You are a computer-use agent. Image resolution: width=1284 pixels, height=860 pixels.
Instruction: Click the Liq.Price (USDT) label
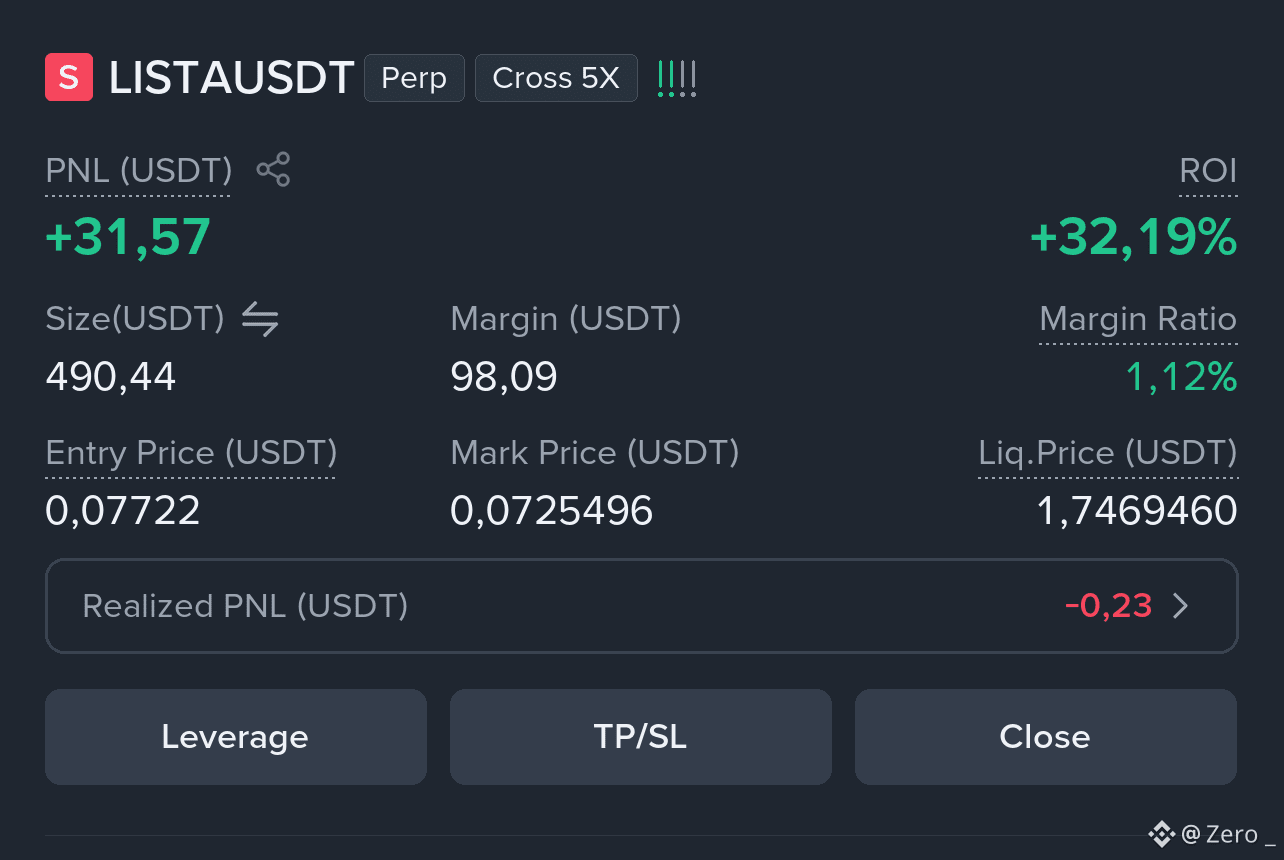(1108, 453)
